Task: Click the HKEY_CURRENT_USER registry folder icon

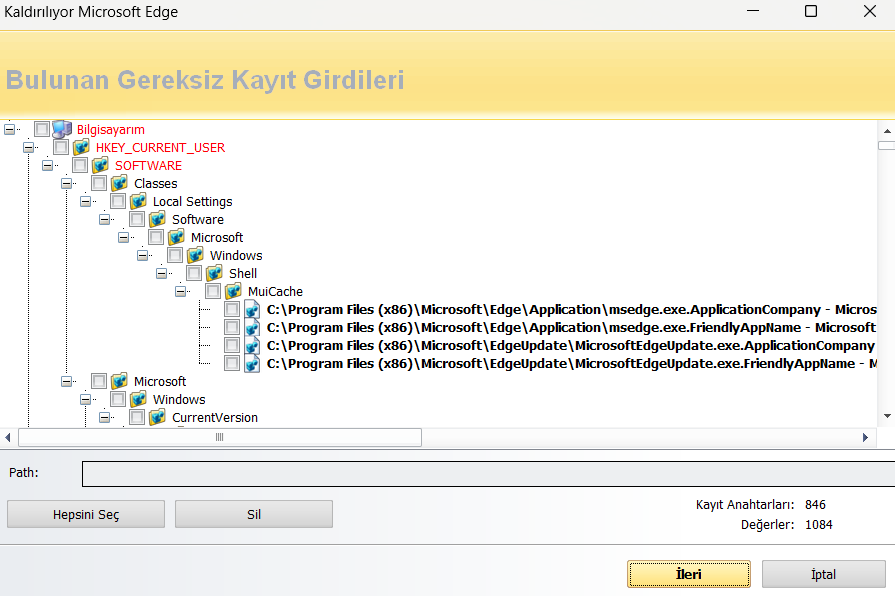Action: [81, 147]
